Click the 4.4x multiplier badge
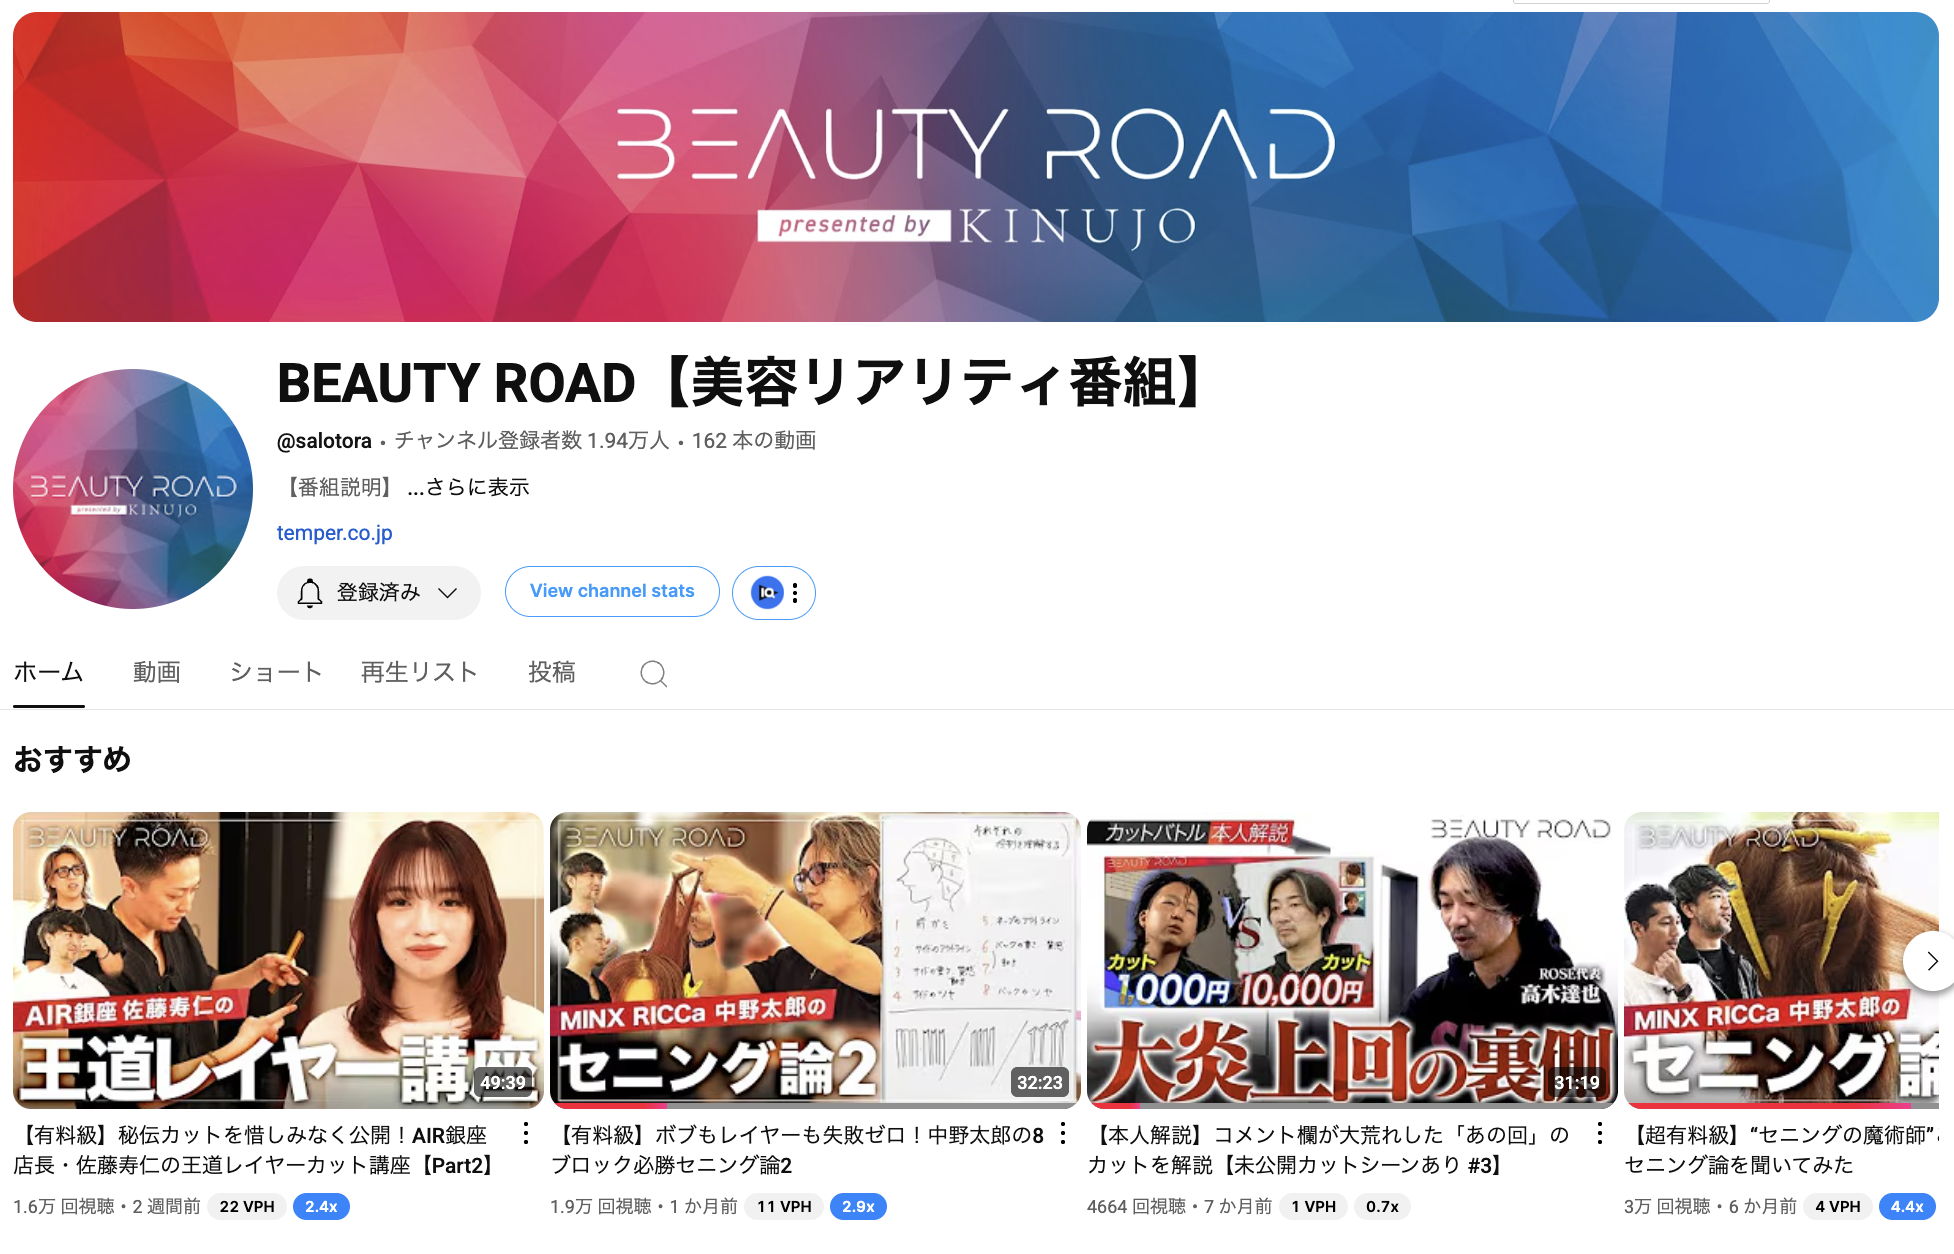This screenshot has height=1254, width=1954. click(x=1907, y=1207)
